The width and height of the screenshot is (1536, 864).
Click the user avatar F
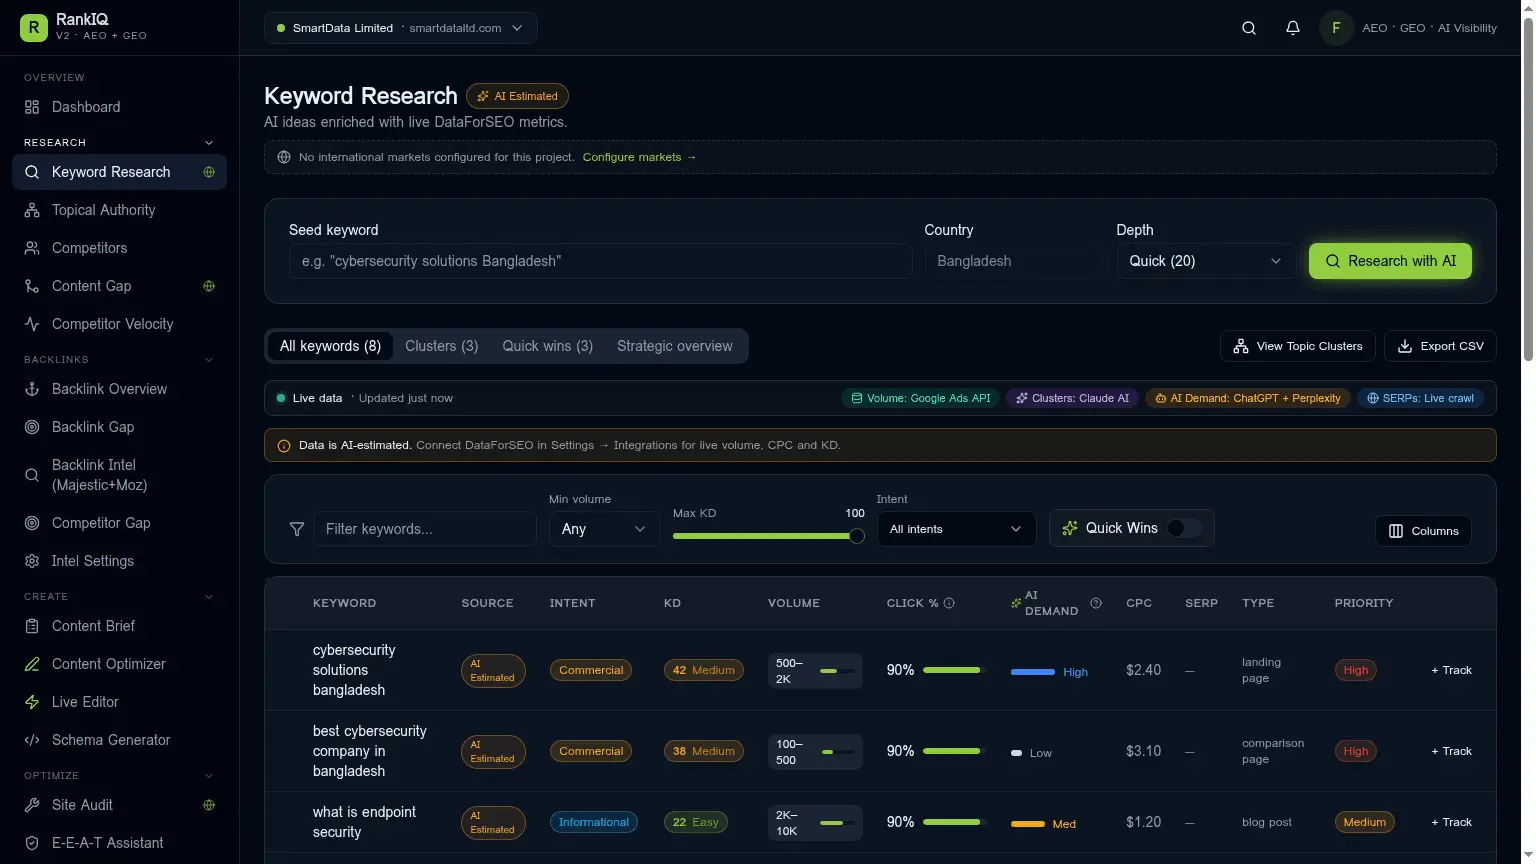pyautogui.click(x=1336, y=28)
